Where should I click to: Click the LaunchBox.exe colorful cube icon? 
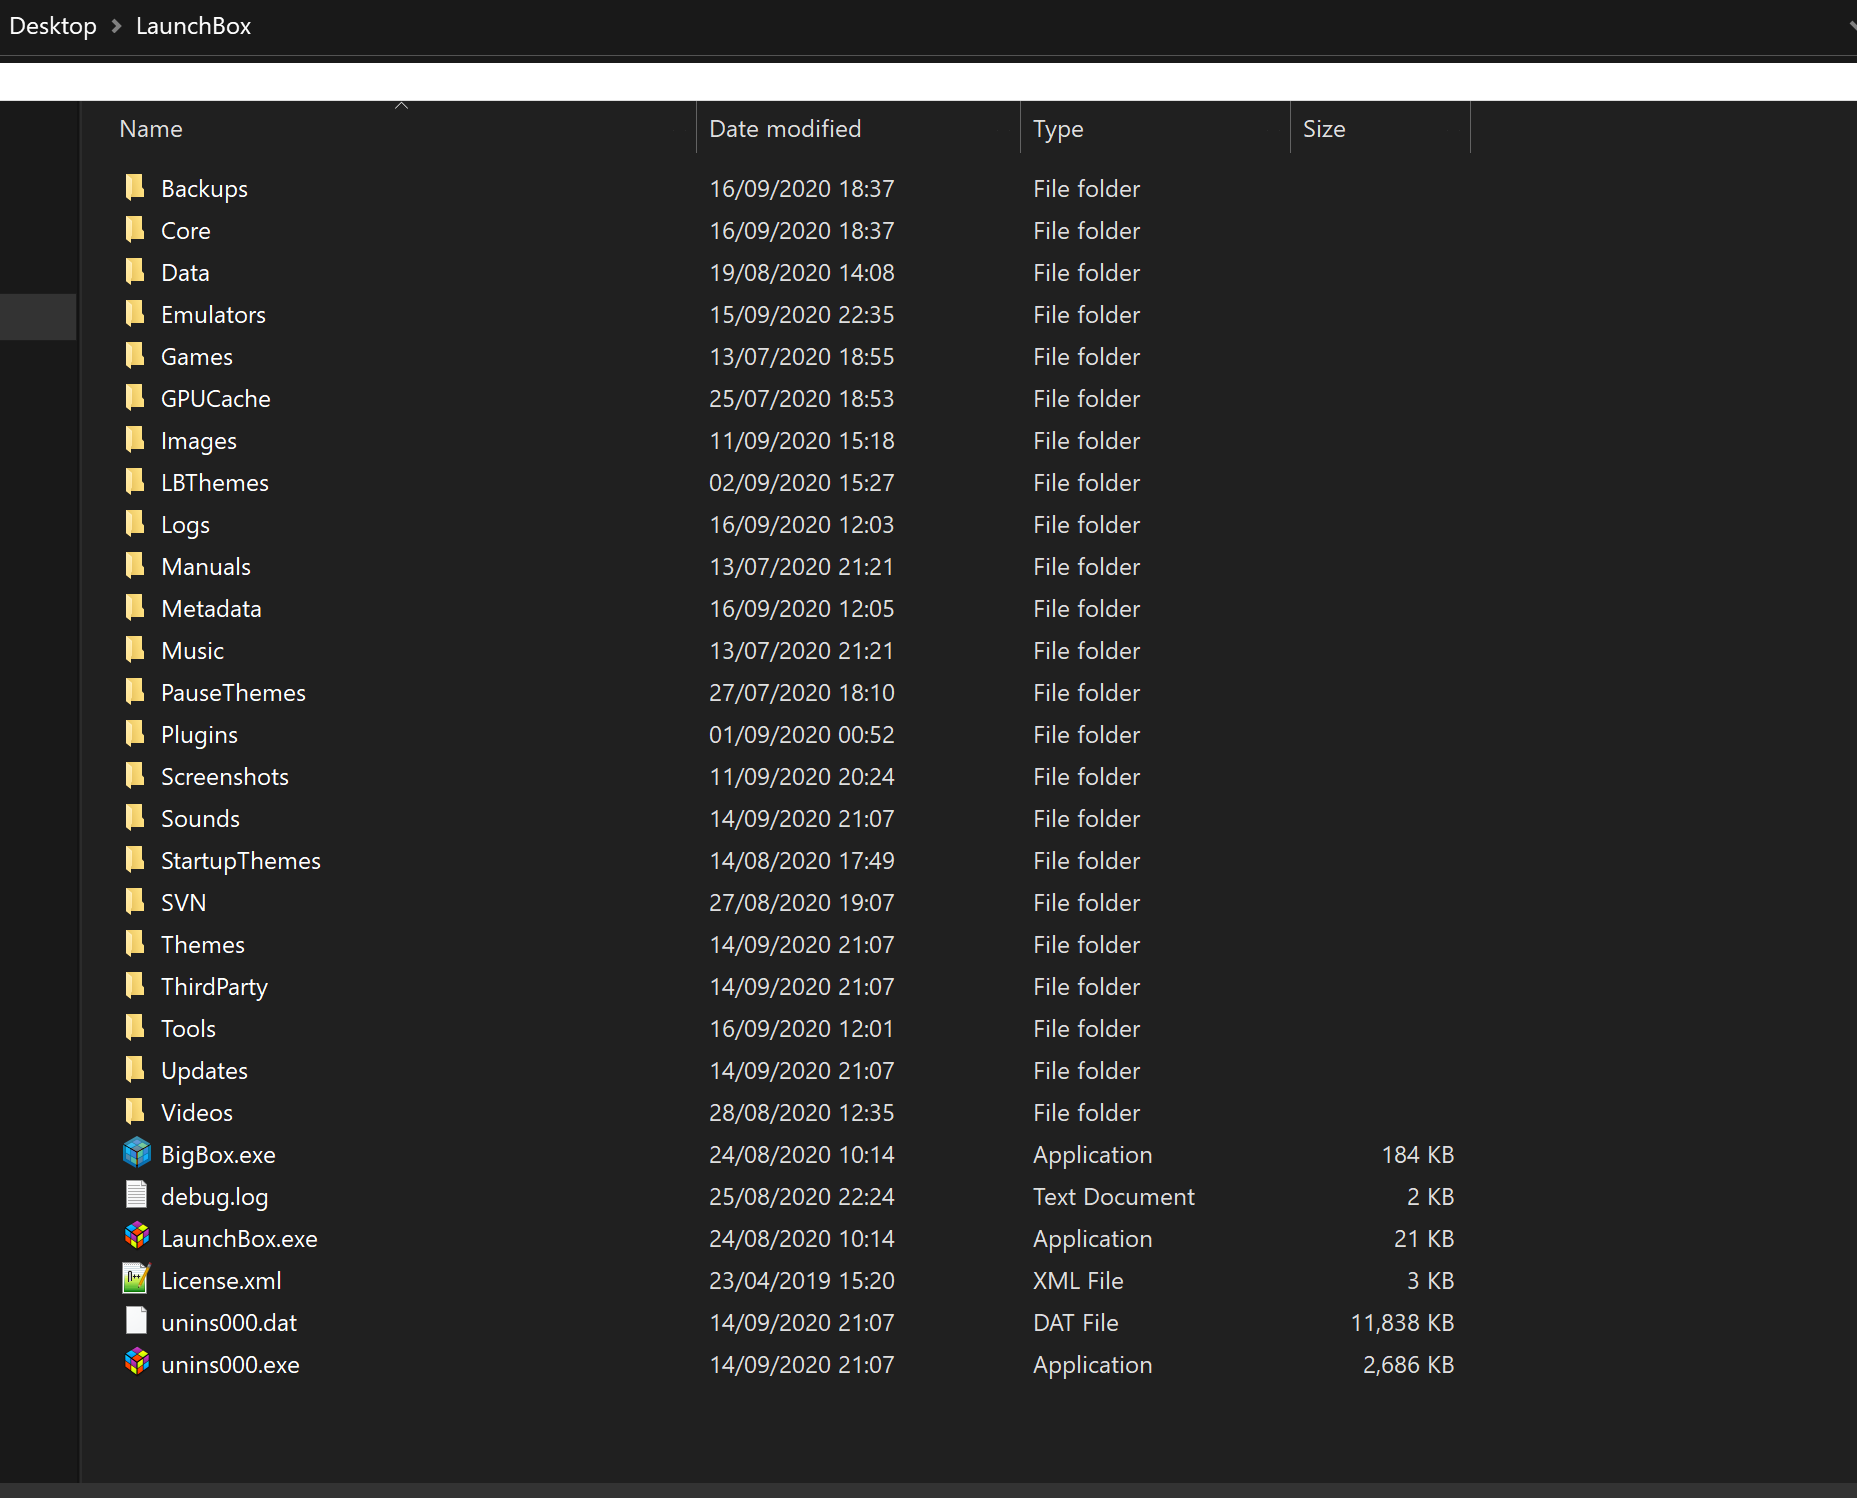click(x=137, y=1237)
